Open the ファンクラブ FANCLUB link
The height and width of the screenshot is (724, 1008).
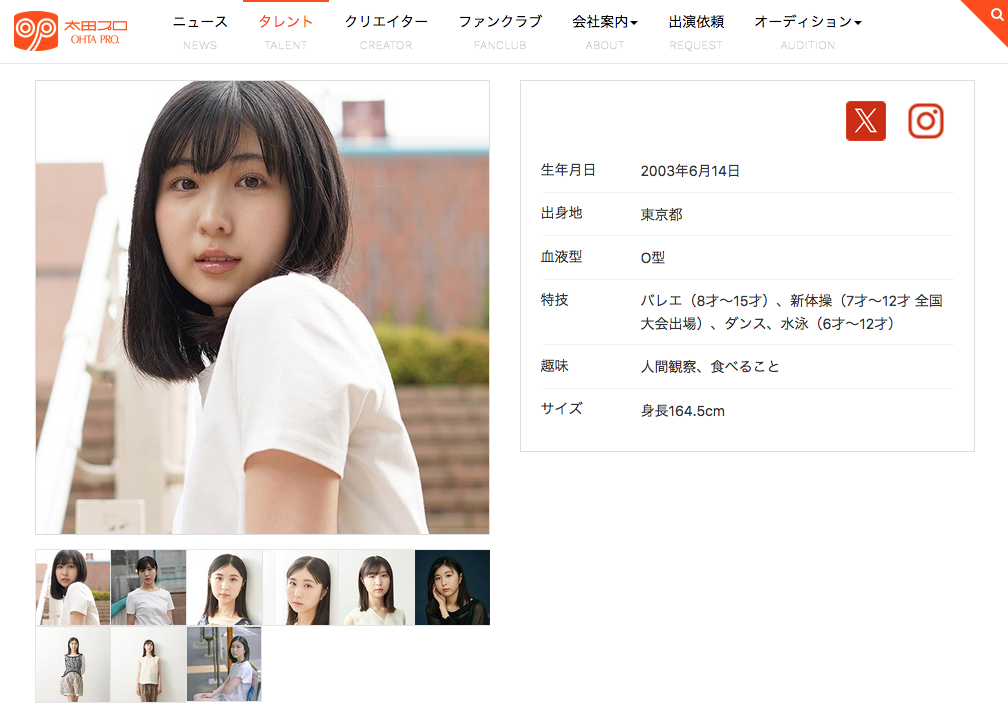point(500,31)
